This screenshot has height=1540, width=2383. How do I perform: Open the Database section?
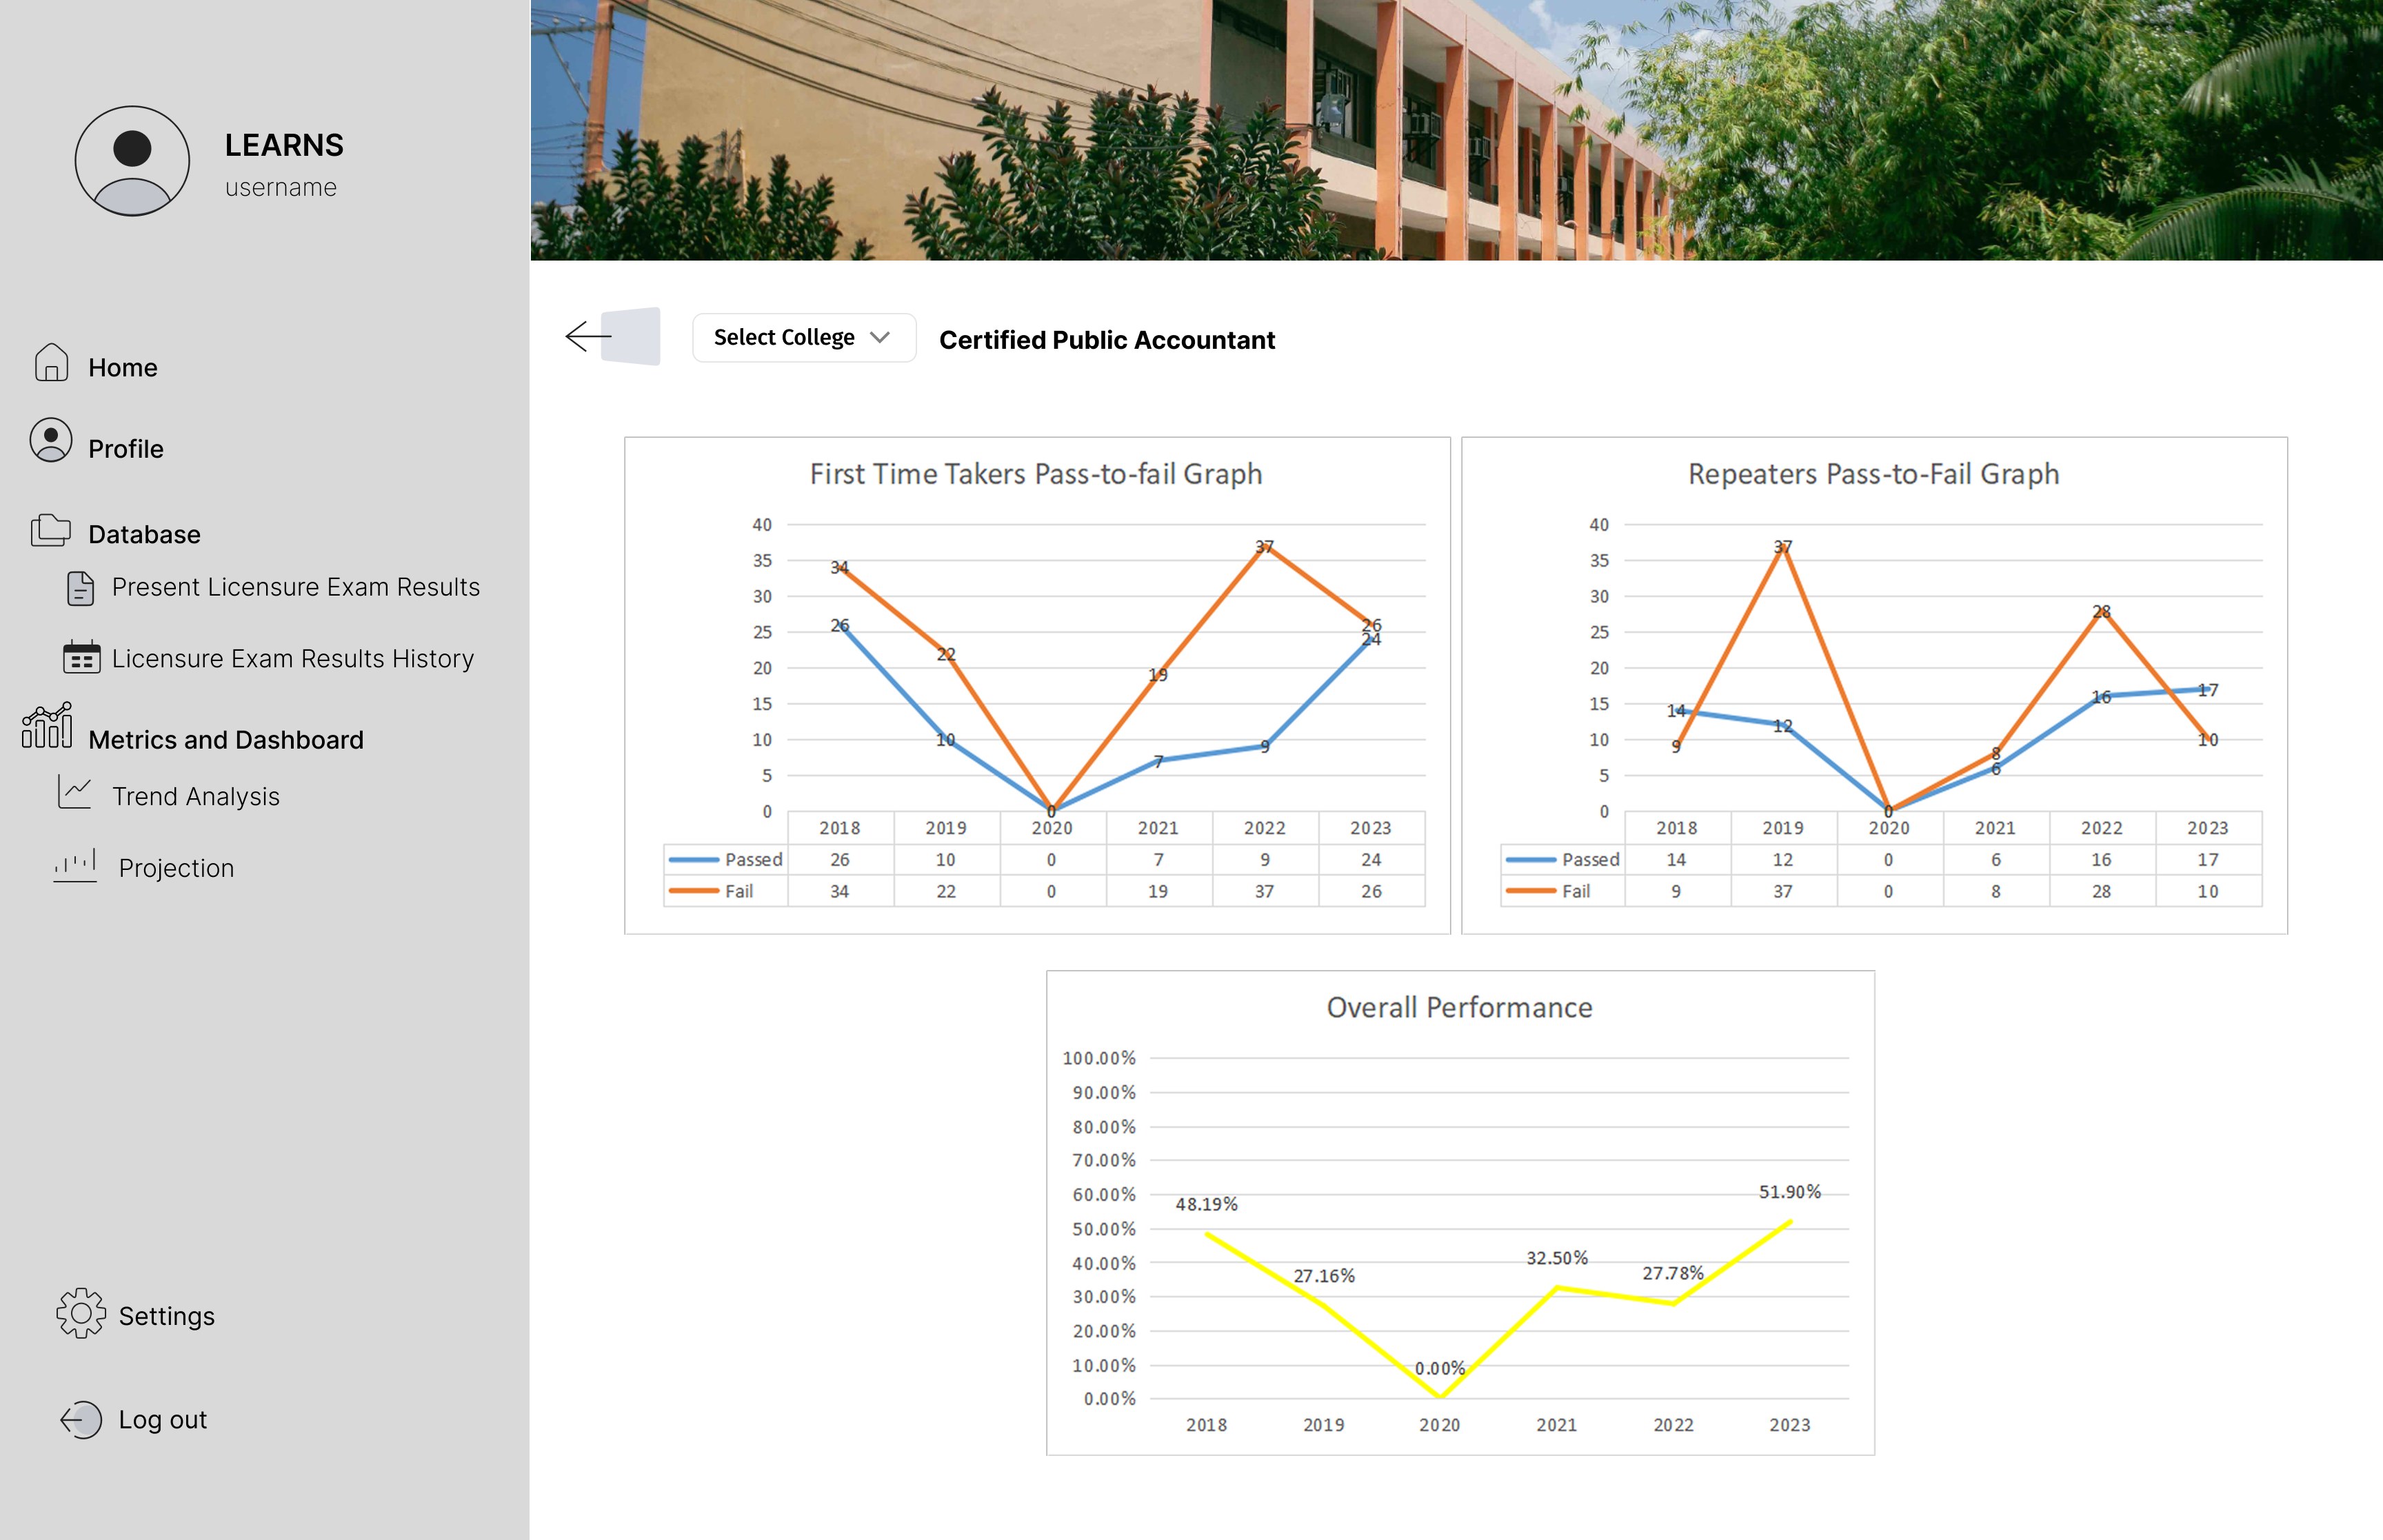tap(144, 534)
